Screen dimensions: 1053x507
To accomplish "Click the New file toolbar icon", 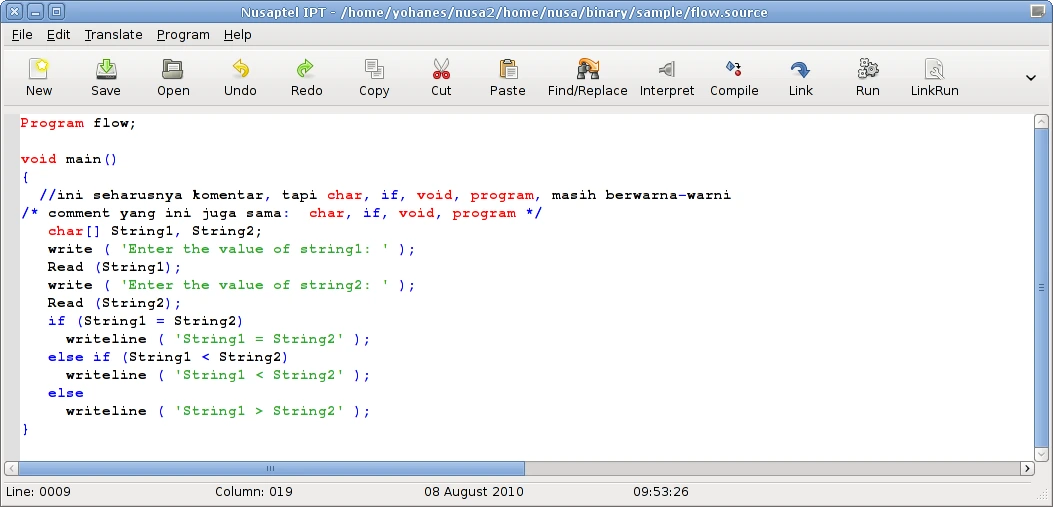I will pos(39,77).
